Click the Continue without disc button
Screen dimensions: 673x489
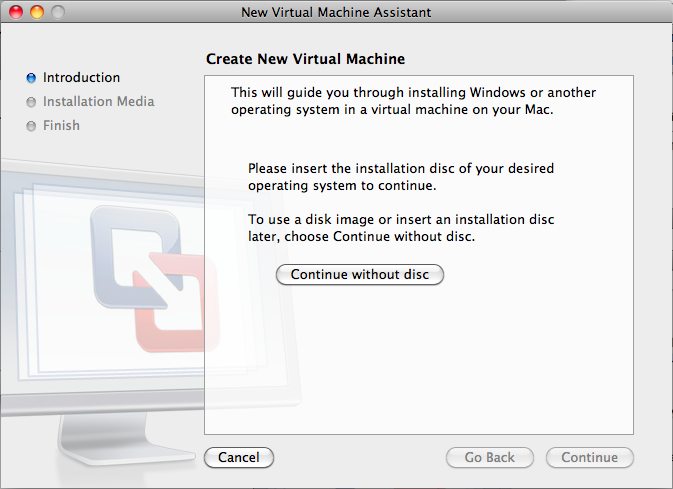360,274
